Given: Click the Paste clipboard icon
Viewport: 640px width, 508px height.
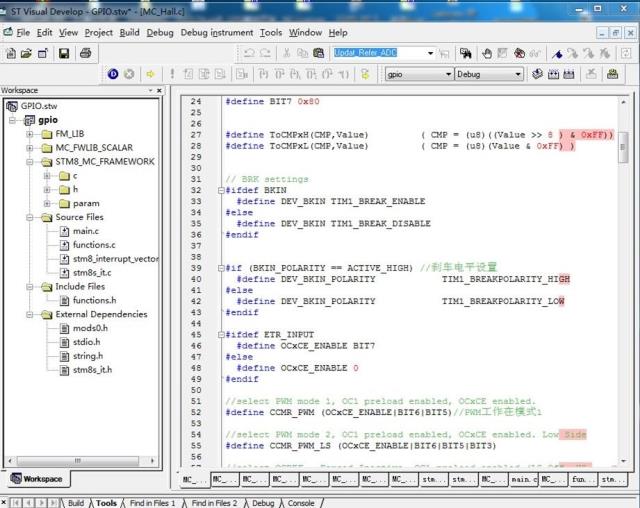Looking at the screenshot, I should click(x=318, y=53).
